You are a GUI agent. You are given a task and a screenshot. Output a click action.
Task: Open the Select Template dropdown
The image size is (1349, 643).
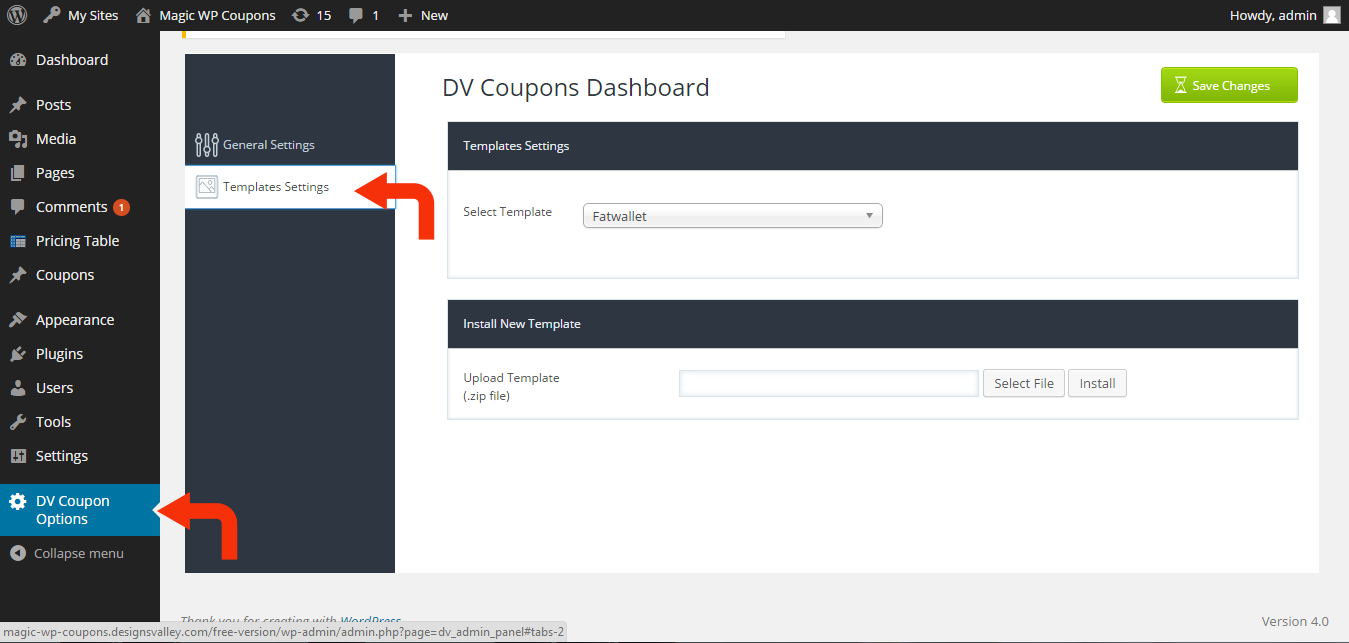coord(732,216)
